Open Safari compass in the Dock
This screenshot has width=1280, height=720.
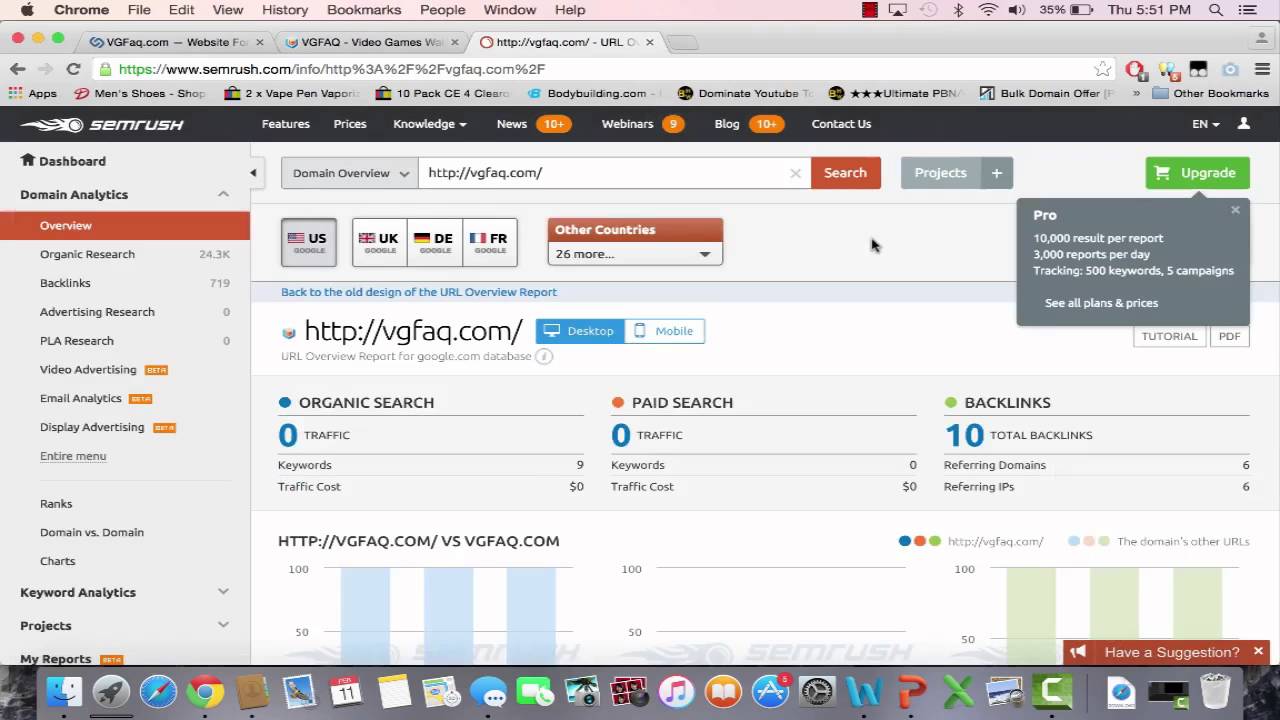158,692
